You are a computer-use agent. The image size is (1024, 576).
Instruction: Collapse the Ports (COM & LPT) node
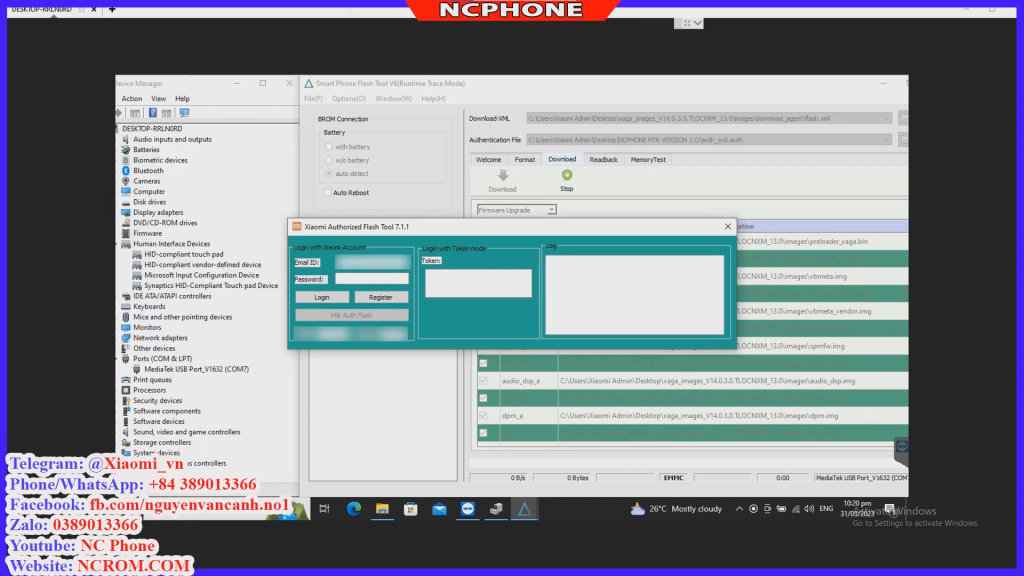tap(119, 359)
